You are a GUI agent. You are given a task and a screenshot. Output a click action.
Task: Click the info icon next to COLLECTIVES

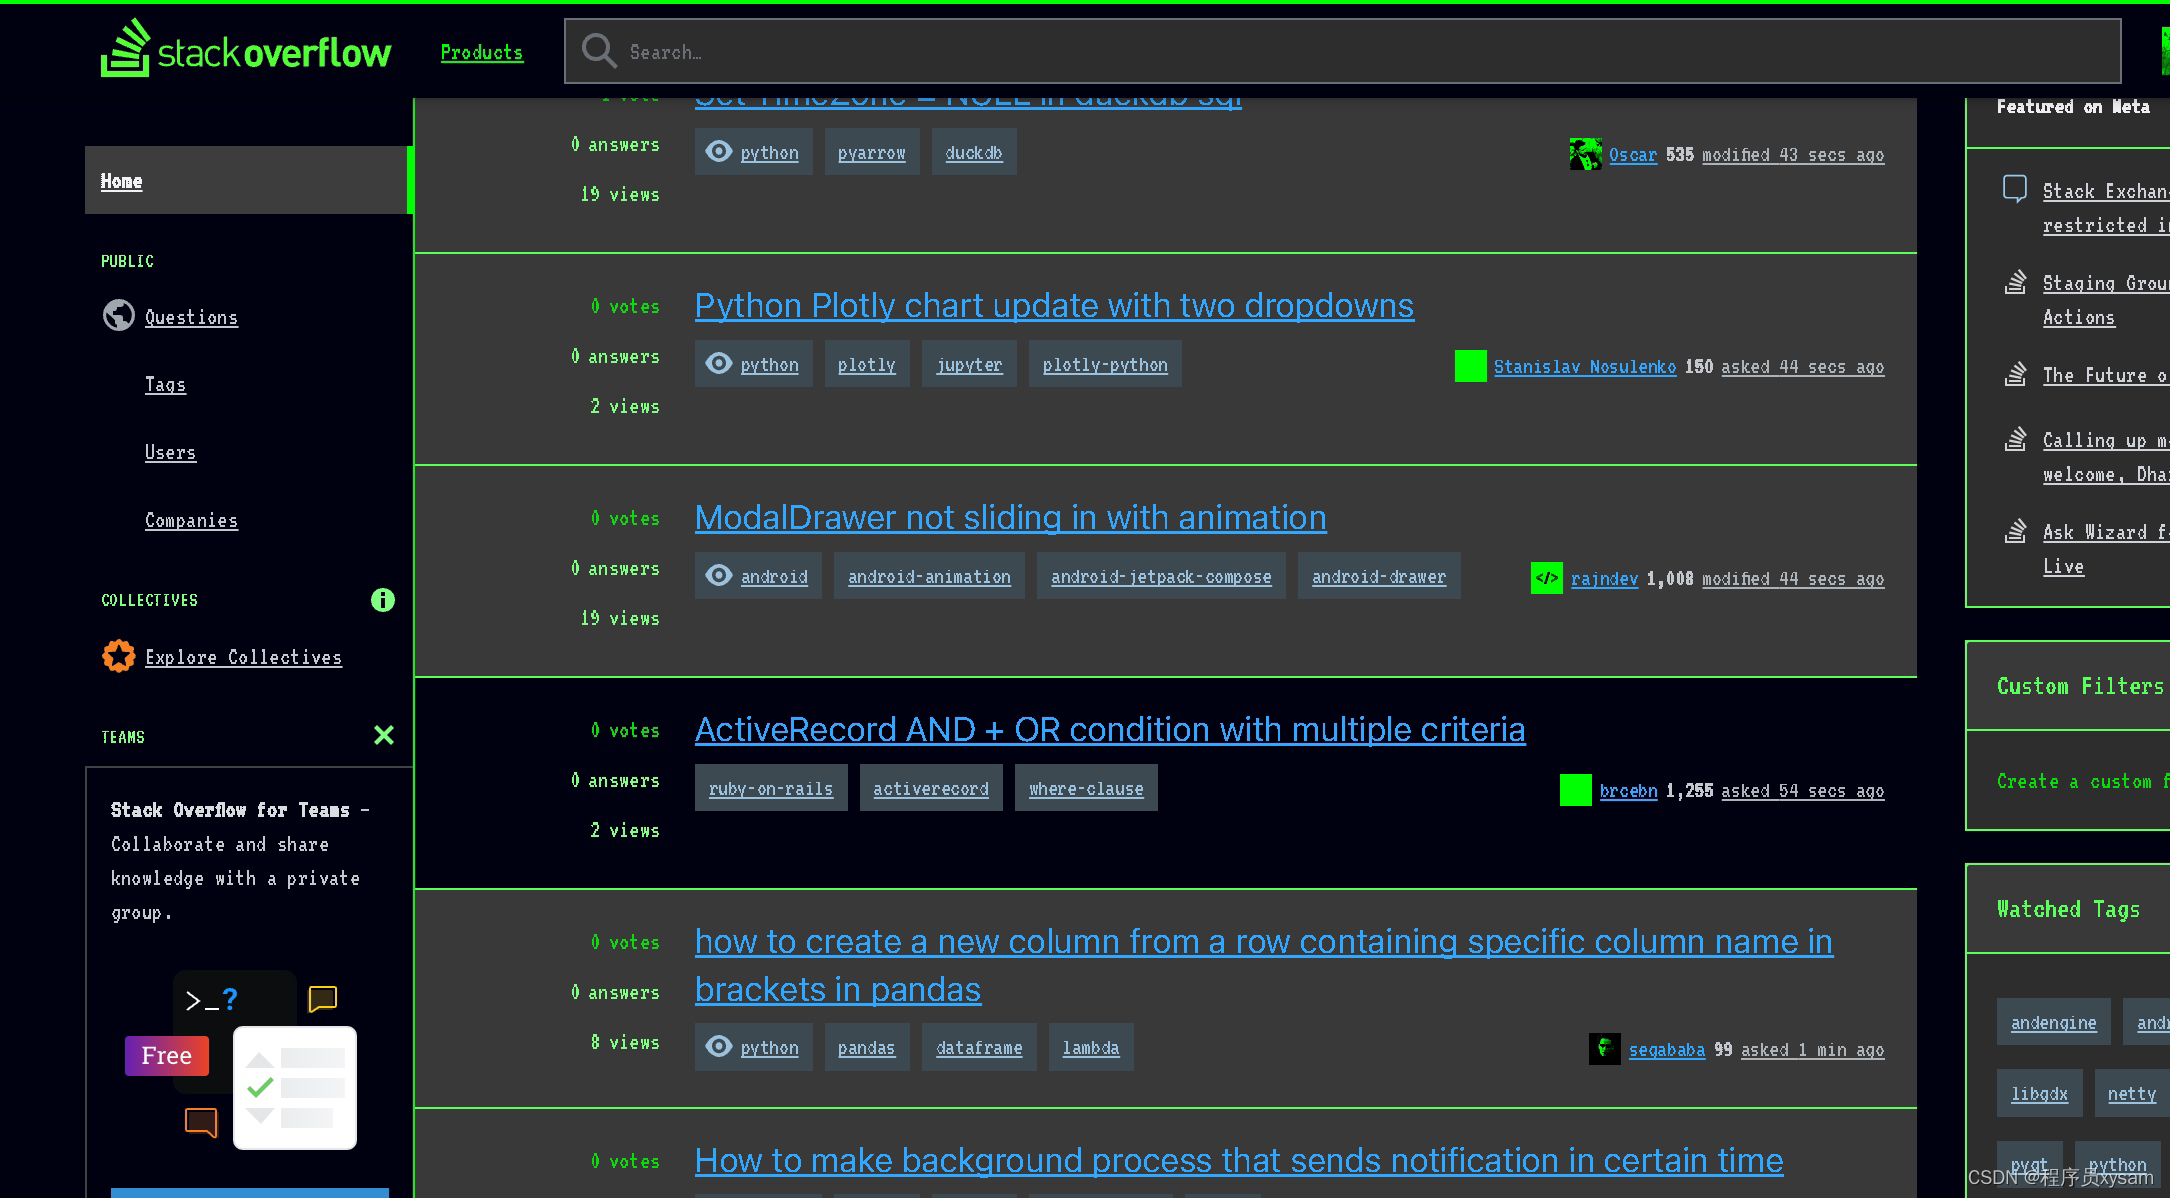pyautogui.click(x=382, y=600)
